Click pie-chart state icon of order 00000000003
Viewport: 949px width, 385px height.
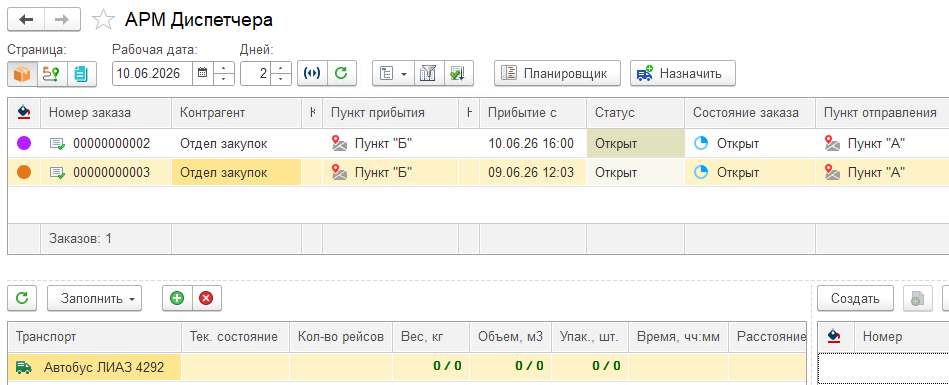(701, 173)
